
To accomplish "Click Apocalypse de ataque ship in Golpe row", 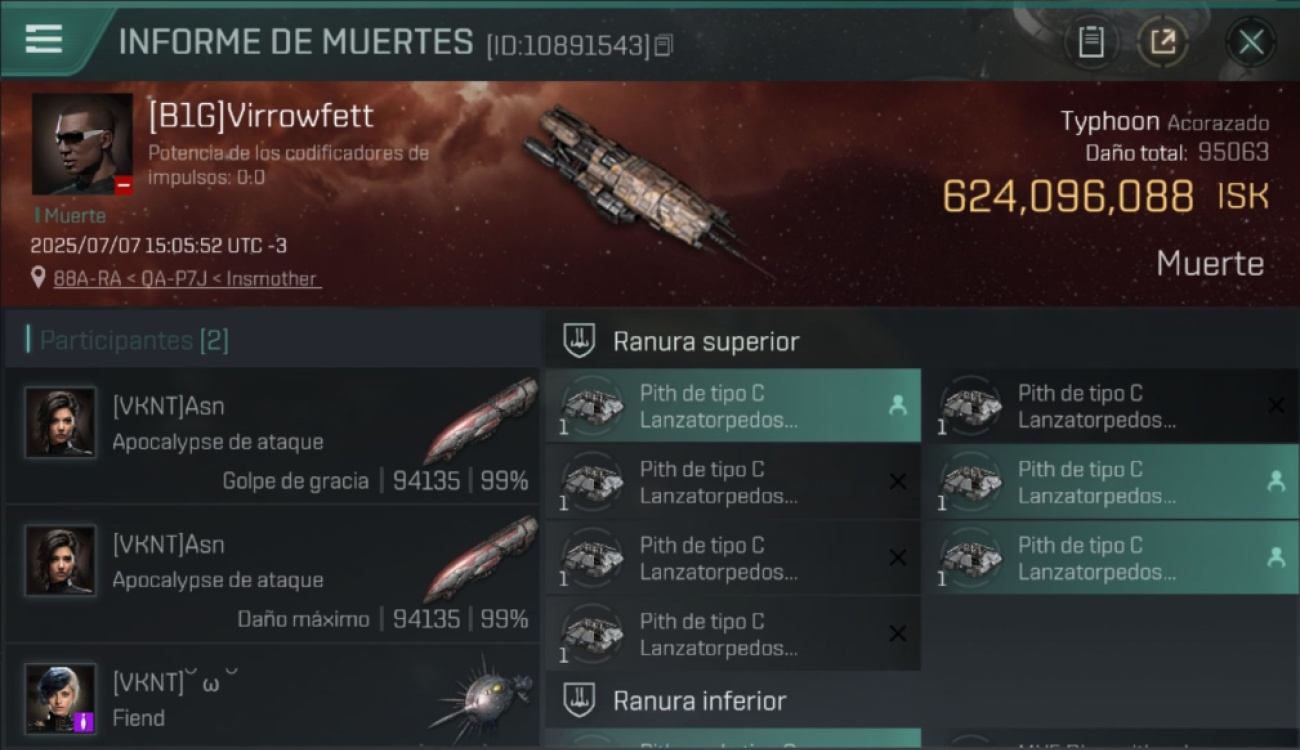I will coord(482,420).
